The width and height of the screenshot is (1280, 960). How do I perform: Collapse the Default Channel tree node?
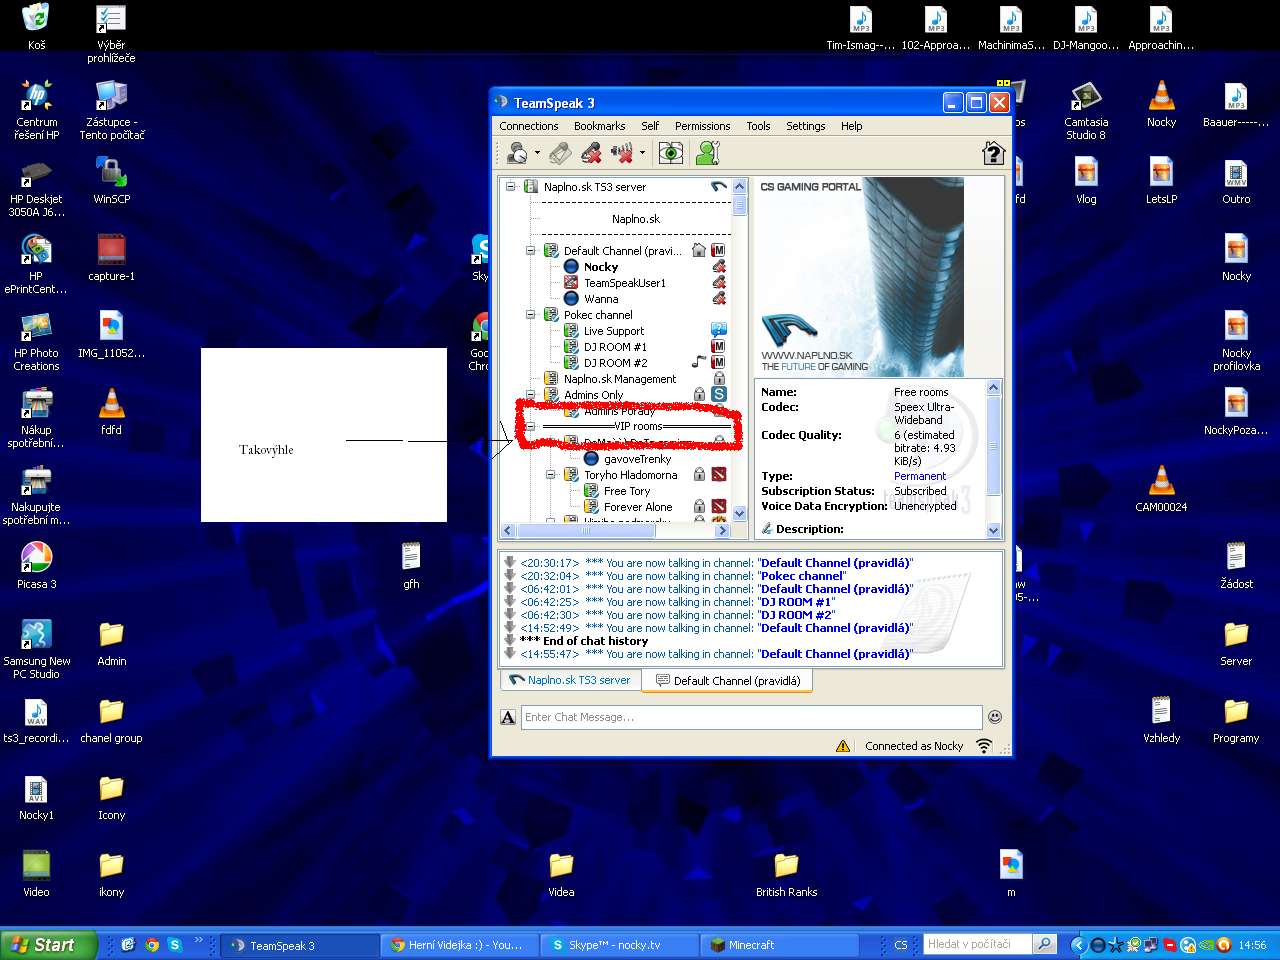click(x=531, y=251)
